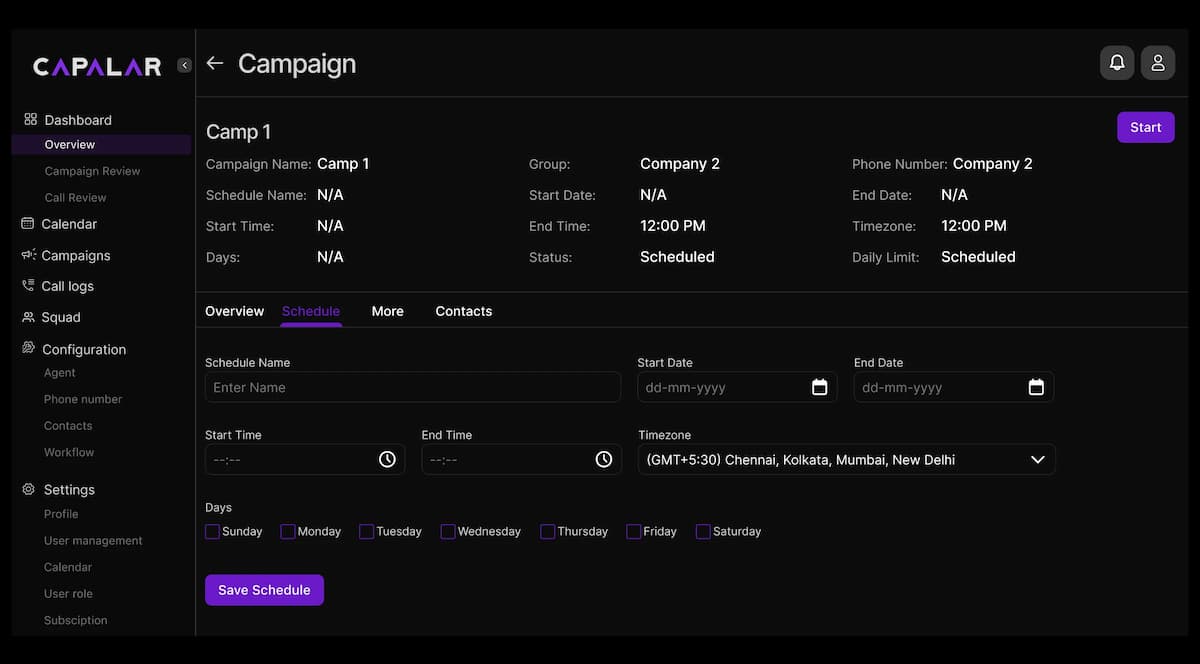Click the Start Time clock icon
The image size is (1200, 664).
387,459
